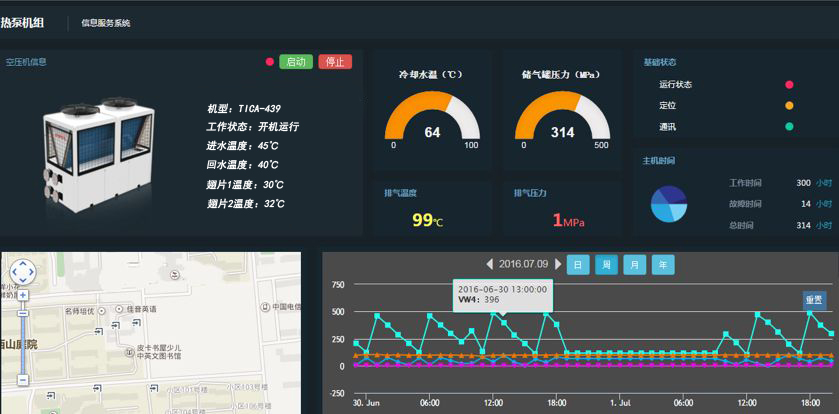This screenshot has width=839, height=414.
Task: Select the 年 year chart range
Action: pyautogui.click(x=662, y=264)
